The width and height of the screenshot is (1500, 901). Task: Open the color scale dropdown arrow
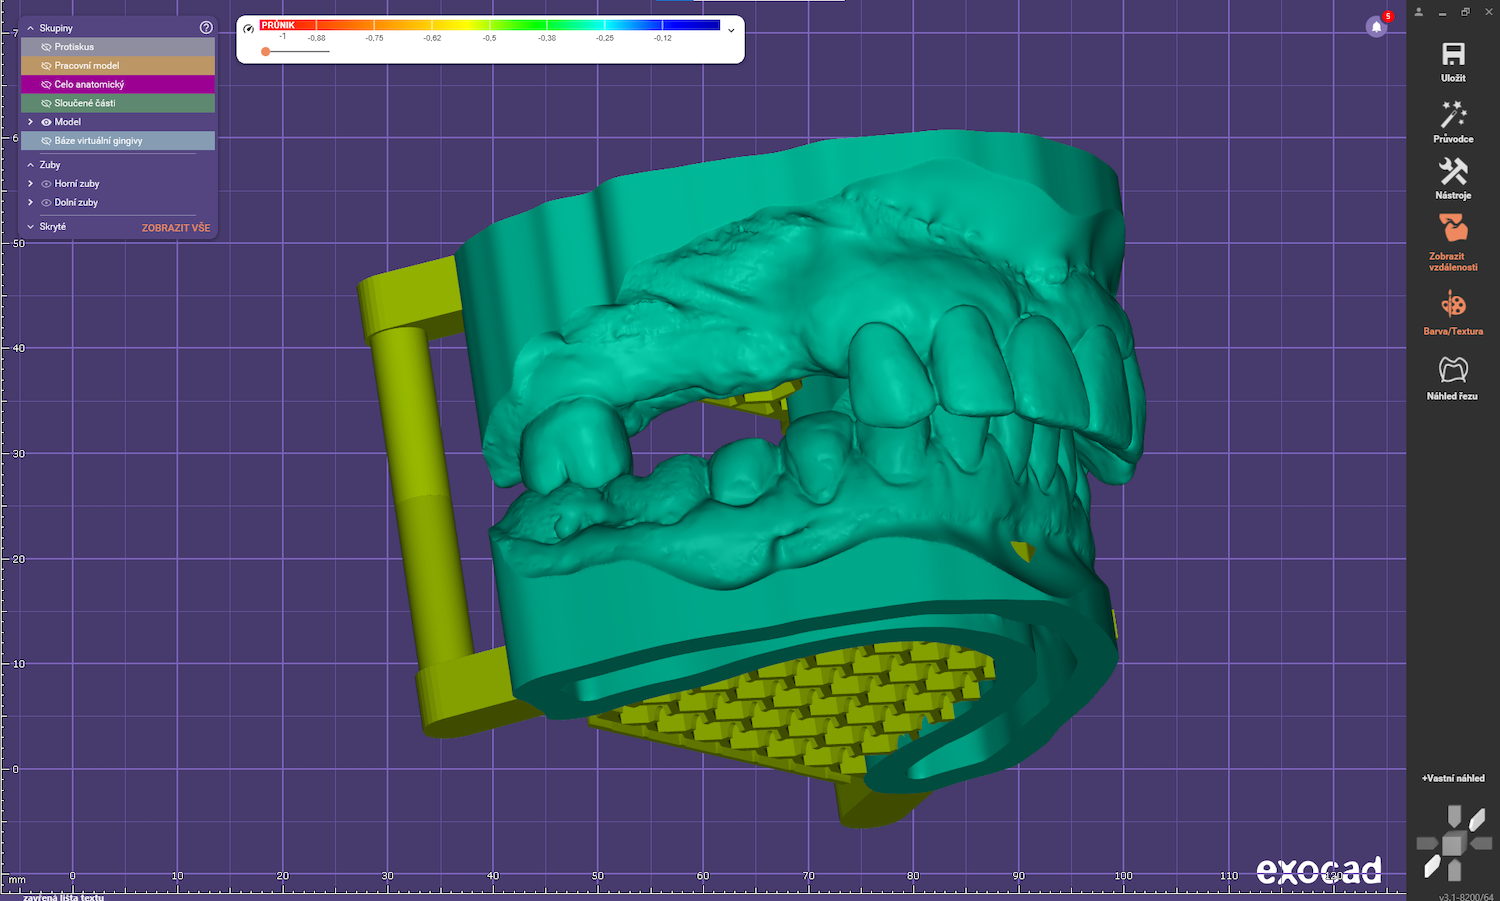pyautogui.click(x=731, y=30)
